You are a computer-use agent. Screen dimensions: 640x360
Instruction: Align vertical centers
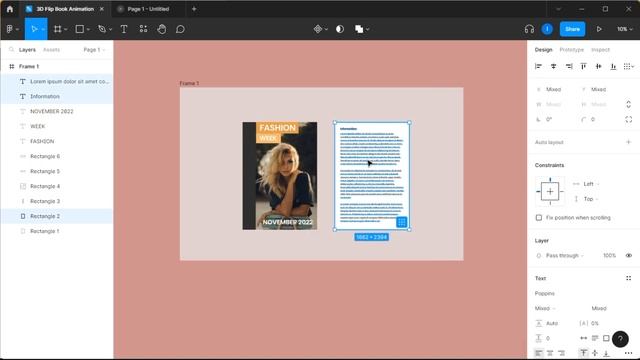pyautogui.click(x=598, y=66)
